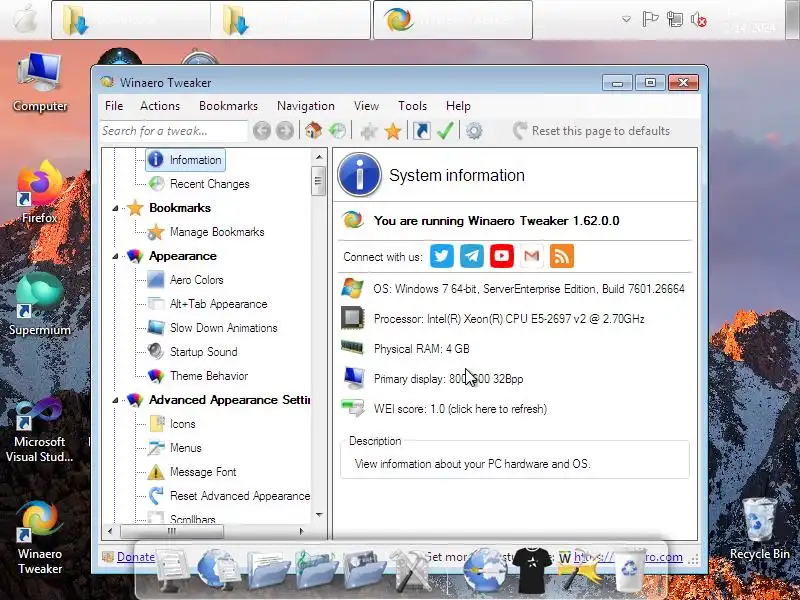The height and width of the screenshot is (600, 800).
Task: Click the Forward navigation arrow
Action: pos(285,131)
